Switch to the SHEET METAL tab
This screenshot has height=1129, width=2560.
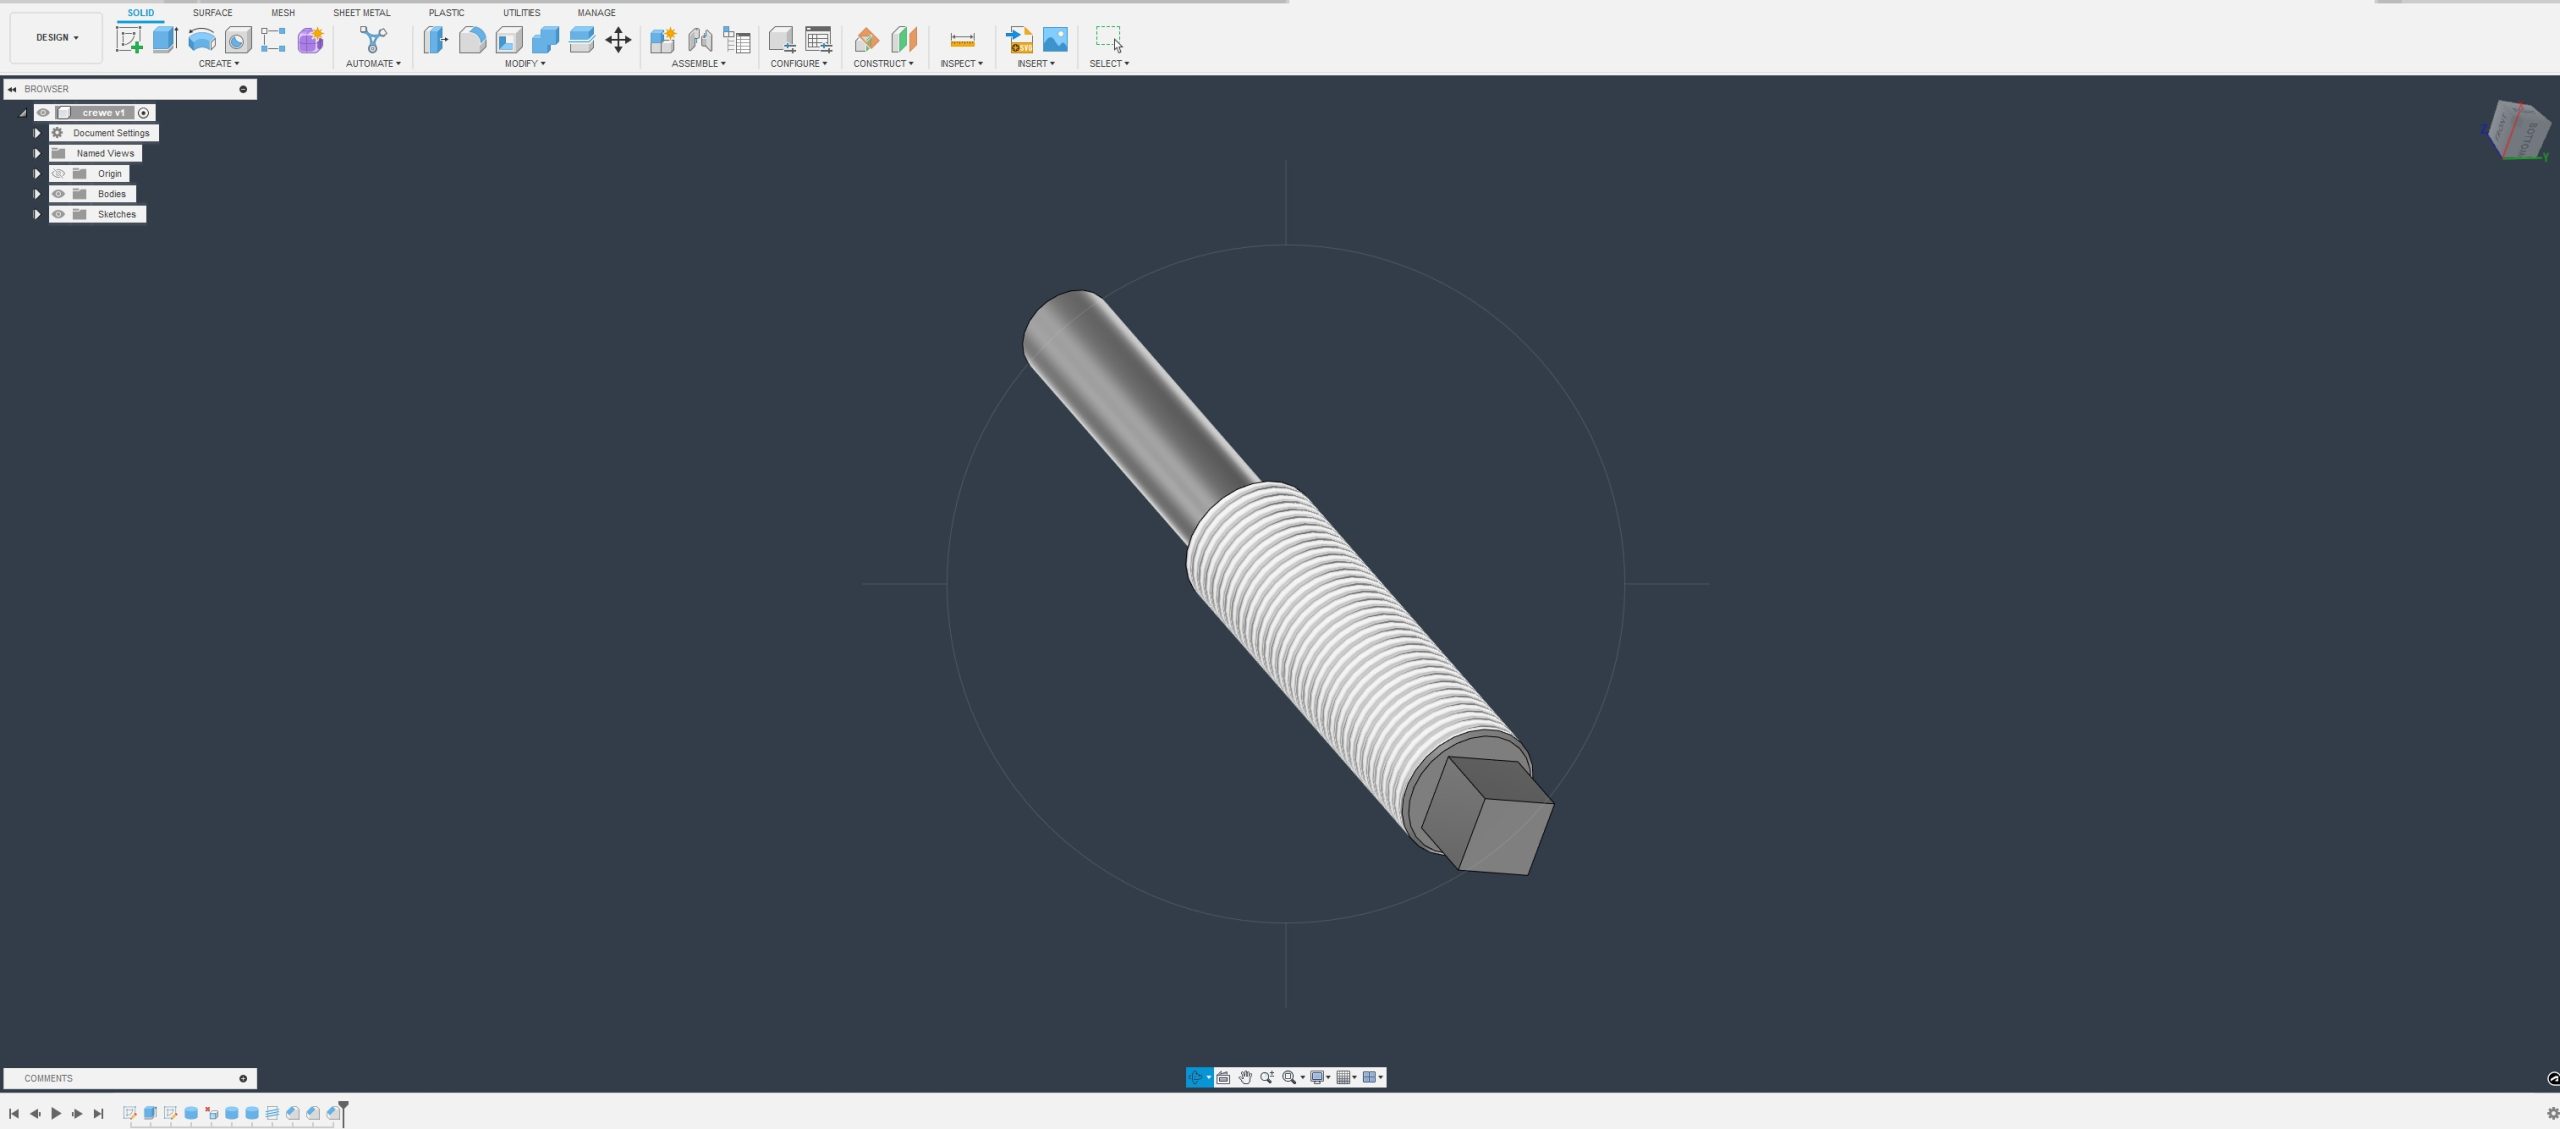pyautogui.click(x=361, y=13)
